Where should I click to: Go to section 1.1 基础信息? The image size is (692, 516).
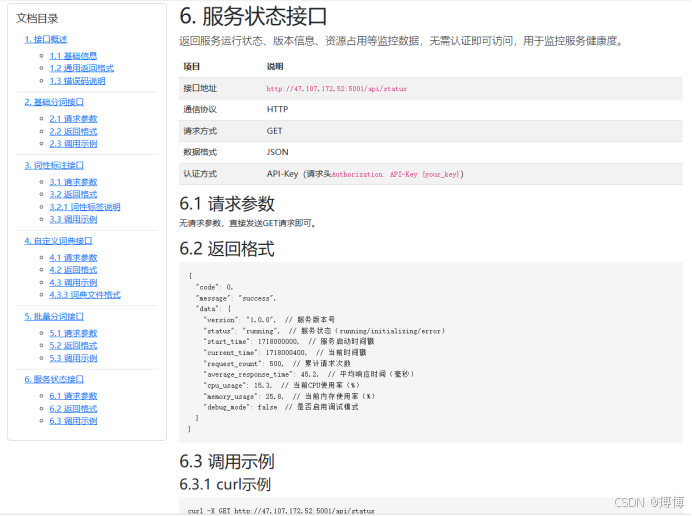(x=73, y=56)
